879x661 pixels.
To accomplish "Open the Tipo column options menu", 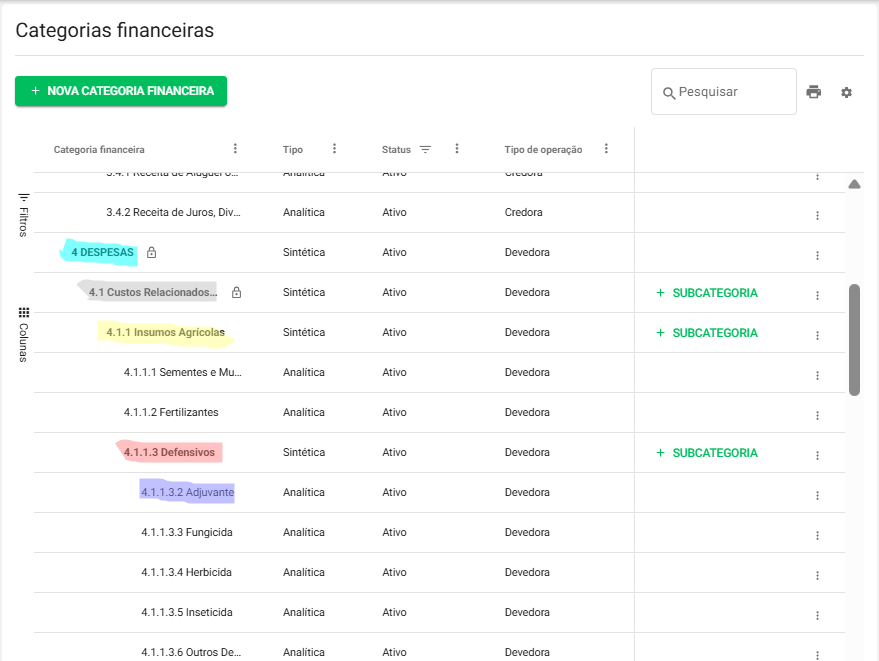I will pyautogui.click(x=334, y=149).
